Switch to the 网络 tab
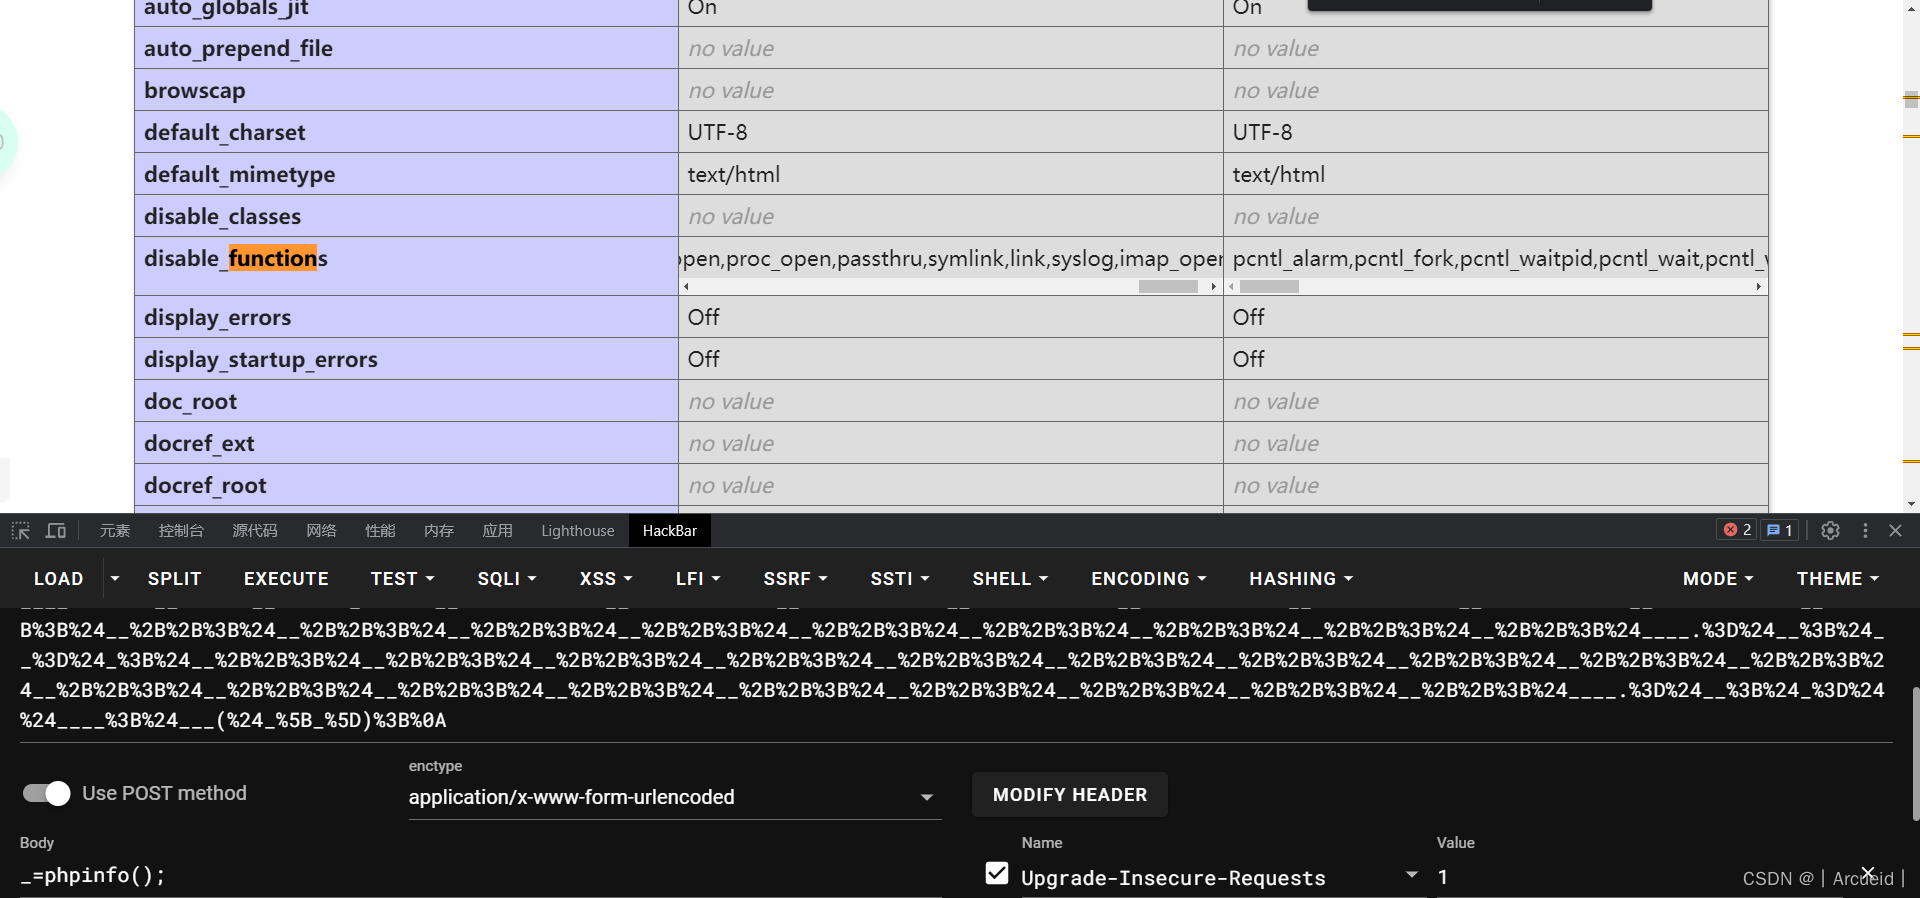 coord(321,530)
